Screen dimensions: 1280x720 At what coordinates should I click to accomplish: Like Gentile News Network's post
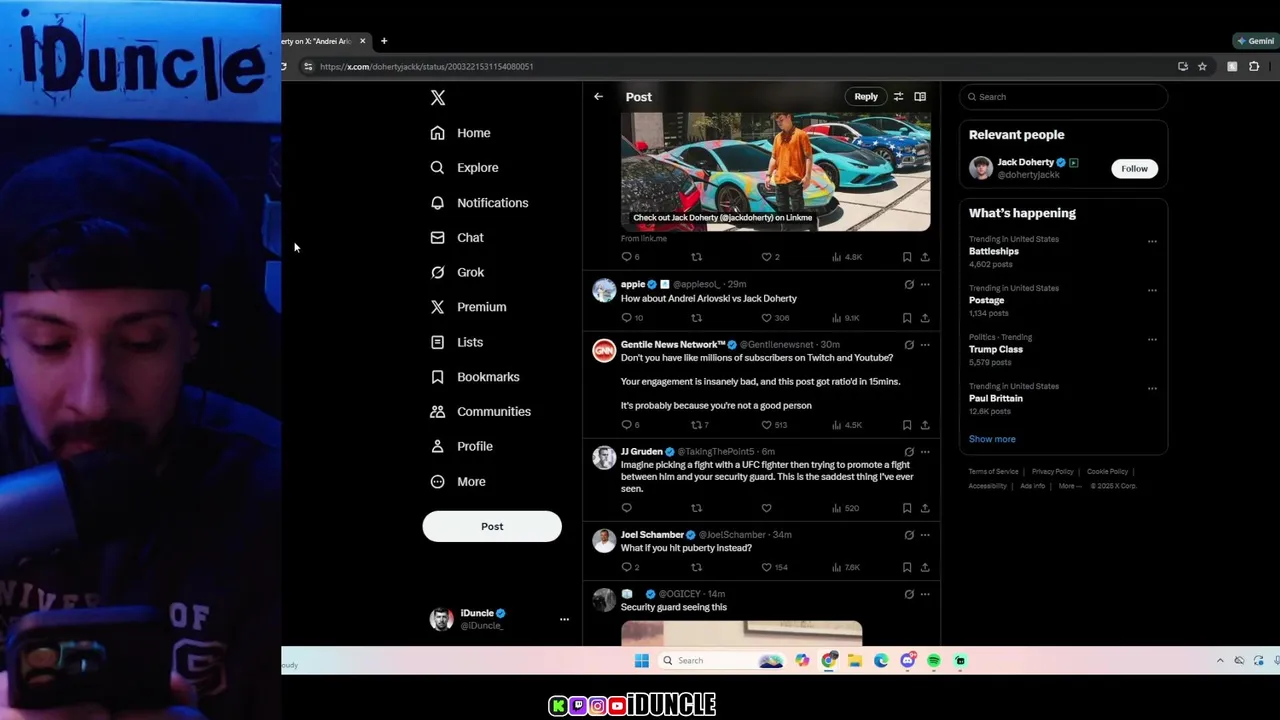767,425
